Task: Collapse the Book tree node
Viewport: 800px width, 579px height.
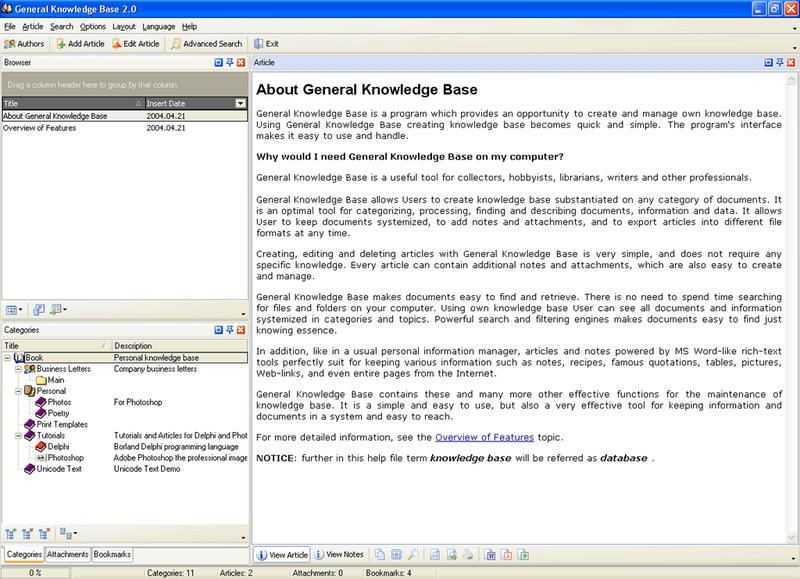Action: pyautogui.click(x=8, y=358)
